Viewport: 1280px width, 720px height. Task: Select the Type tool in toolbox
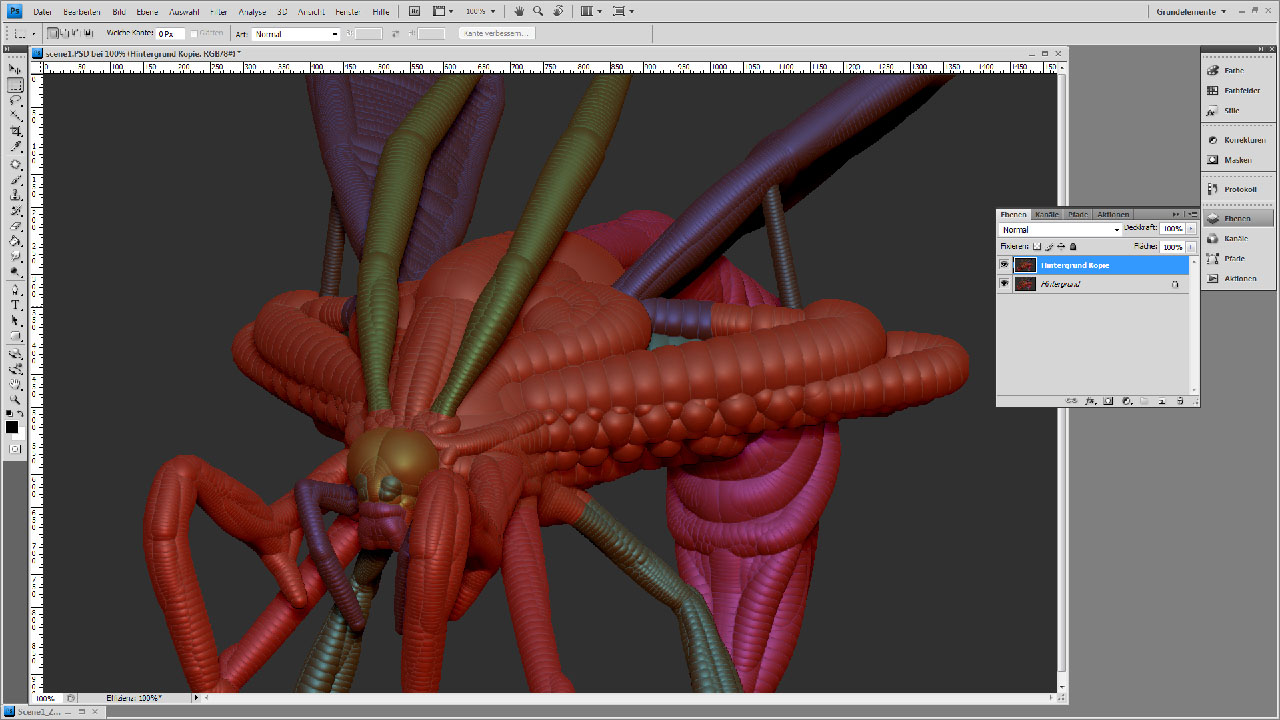coord(15,304)
